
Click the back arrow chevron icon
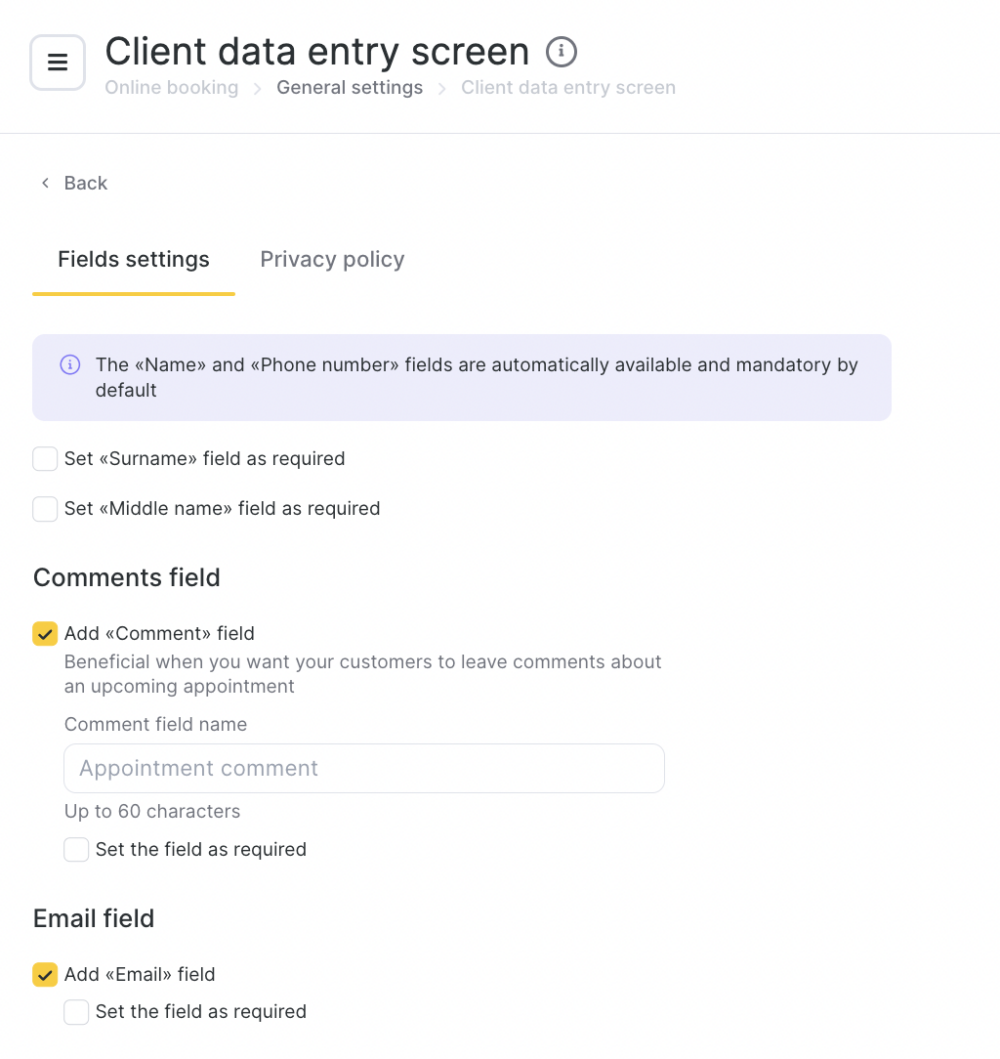coord(45,183)
